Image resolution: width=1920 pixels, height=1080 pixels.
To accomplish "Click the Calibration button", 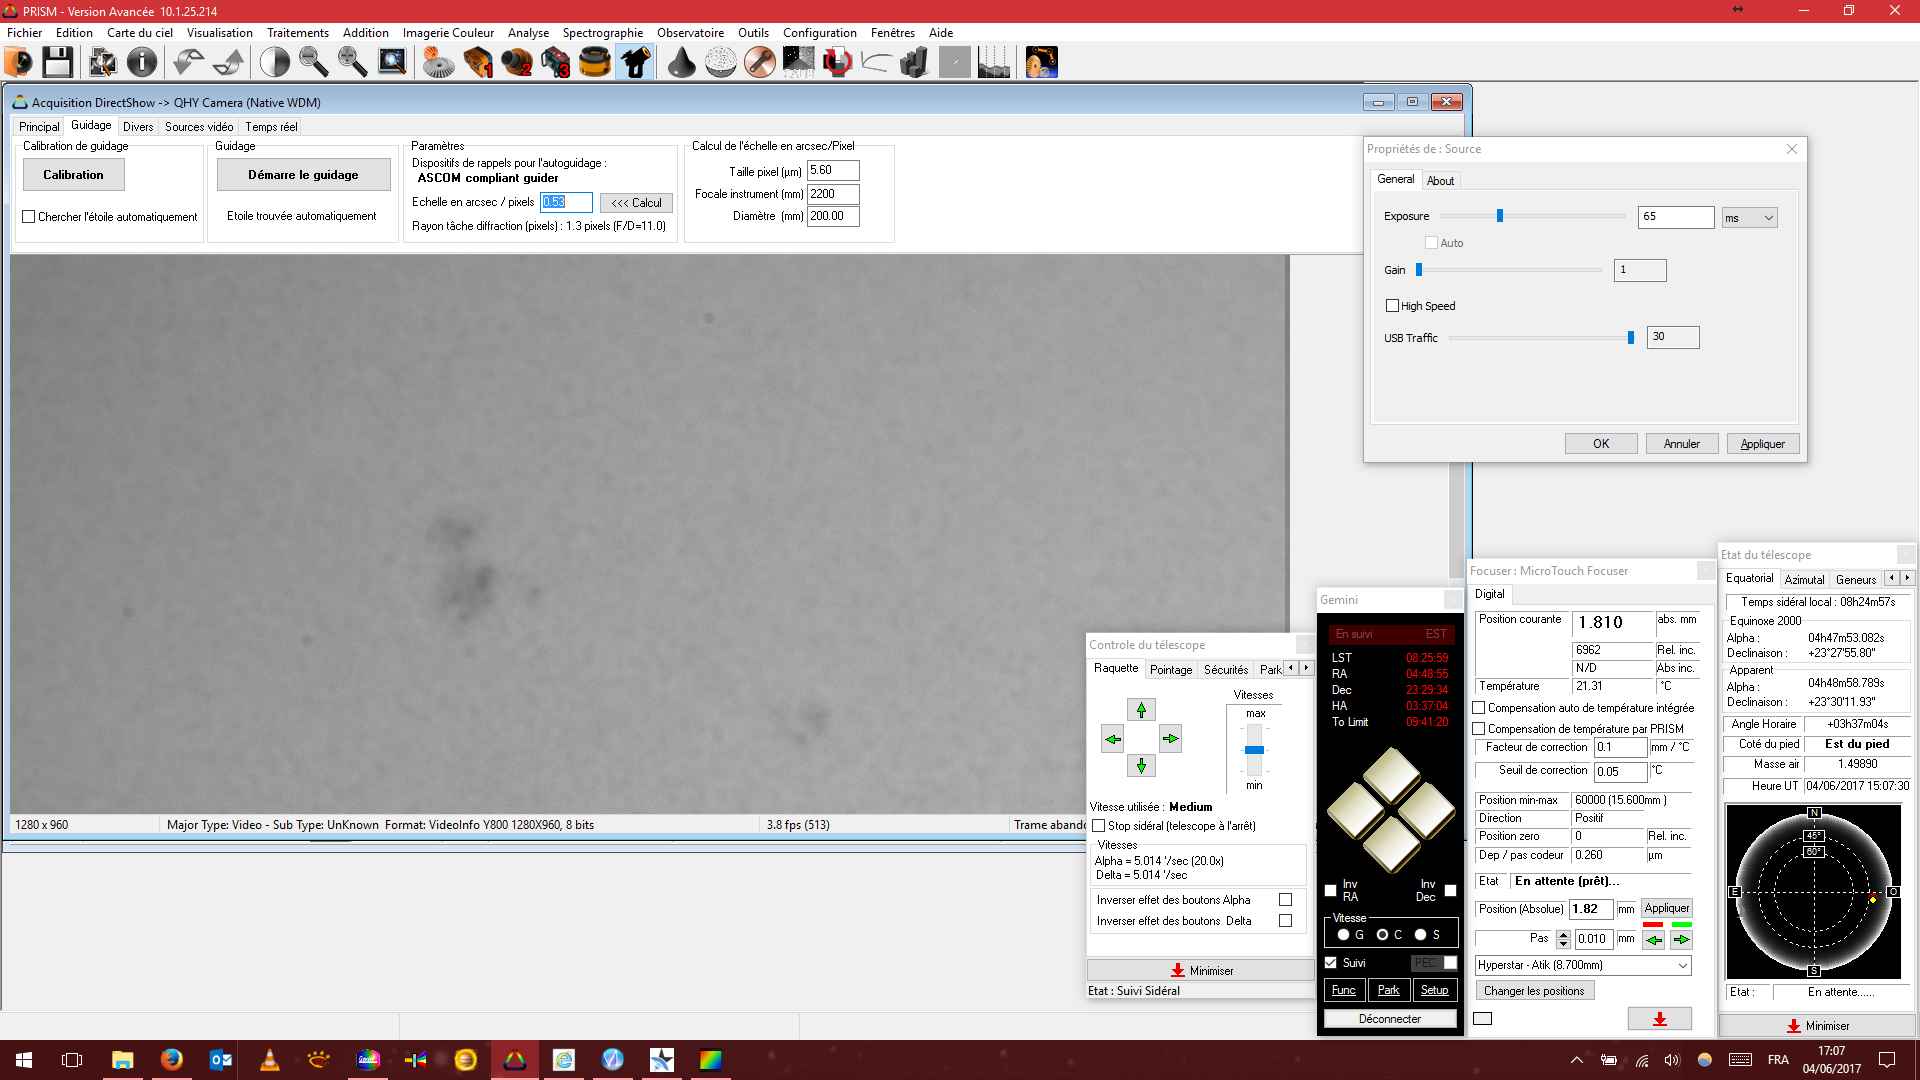I will [x=73, y=174].
